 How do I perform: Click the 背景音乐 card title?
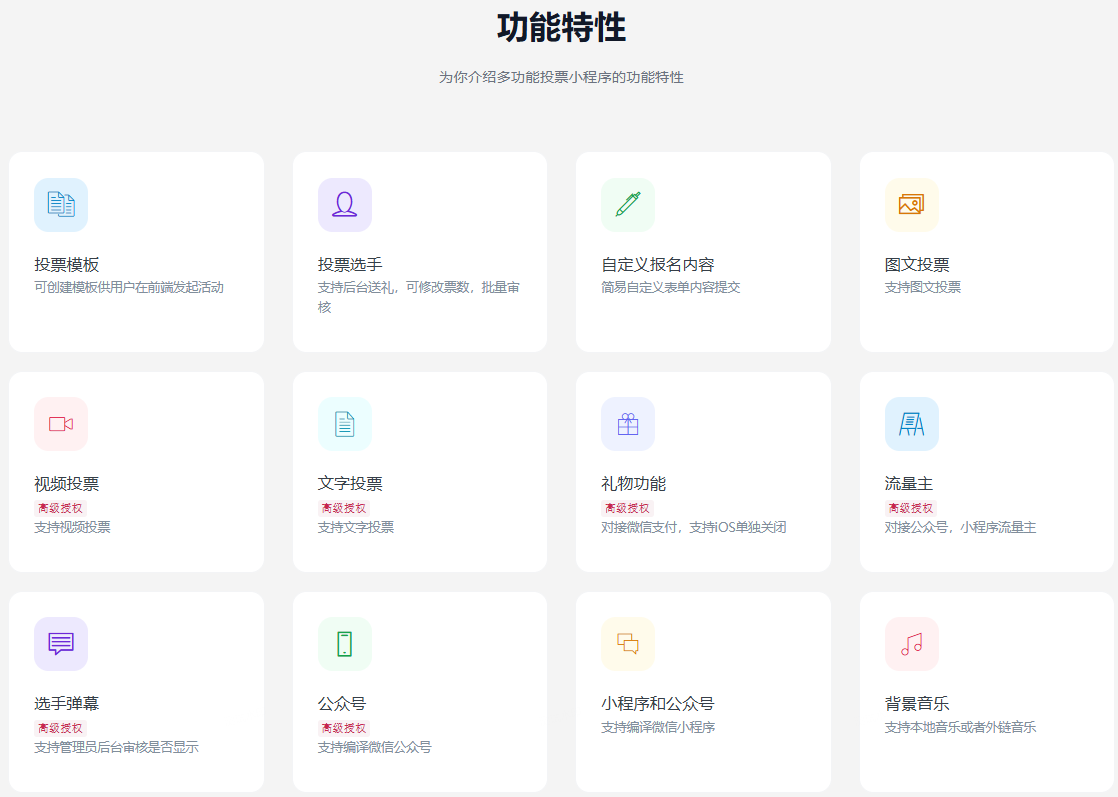coord(917,704)
